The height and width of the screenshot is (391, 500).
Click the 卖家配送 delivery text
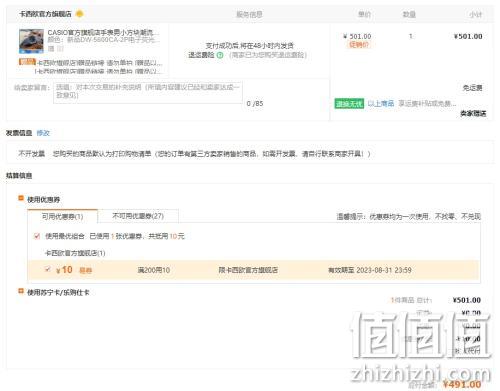tap(473, 114)
